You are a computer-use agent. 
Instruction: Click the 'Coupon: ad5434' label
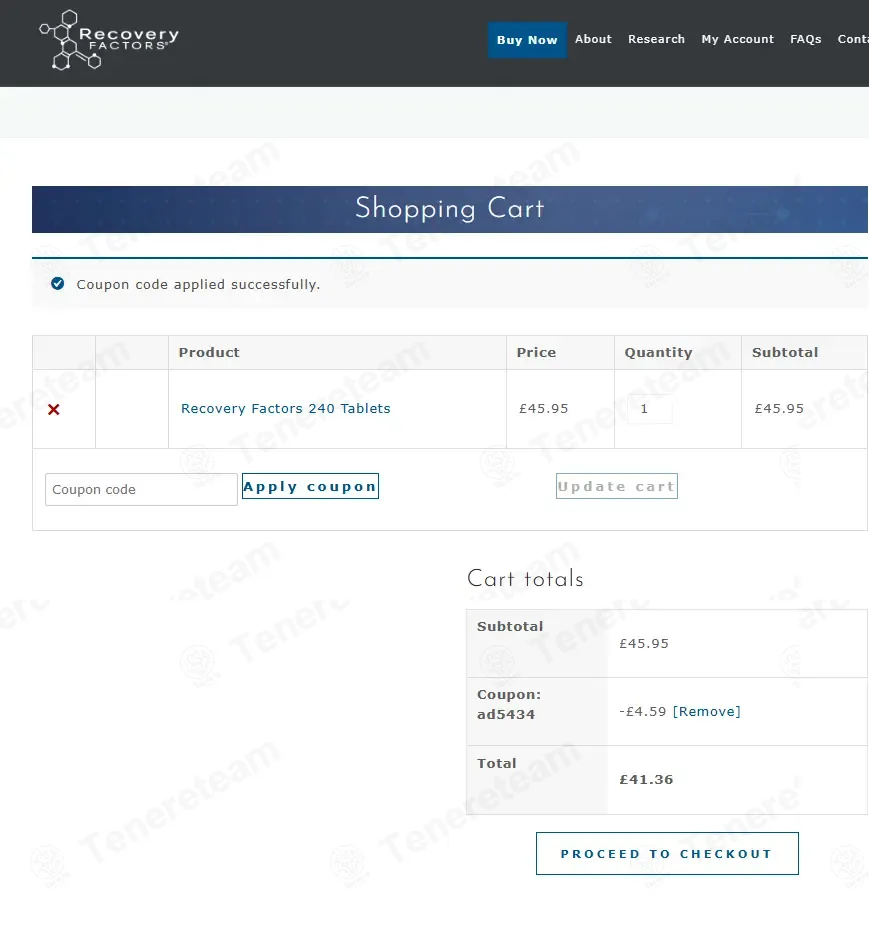pos(509,704)
